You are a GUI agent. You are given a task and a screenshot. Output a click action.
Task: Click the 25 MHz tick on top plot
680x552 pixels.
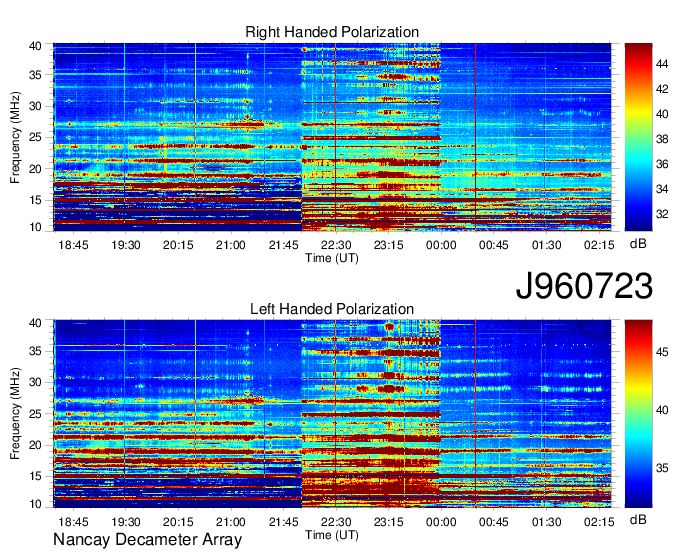[x=35, y=137]
